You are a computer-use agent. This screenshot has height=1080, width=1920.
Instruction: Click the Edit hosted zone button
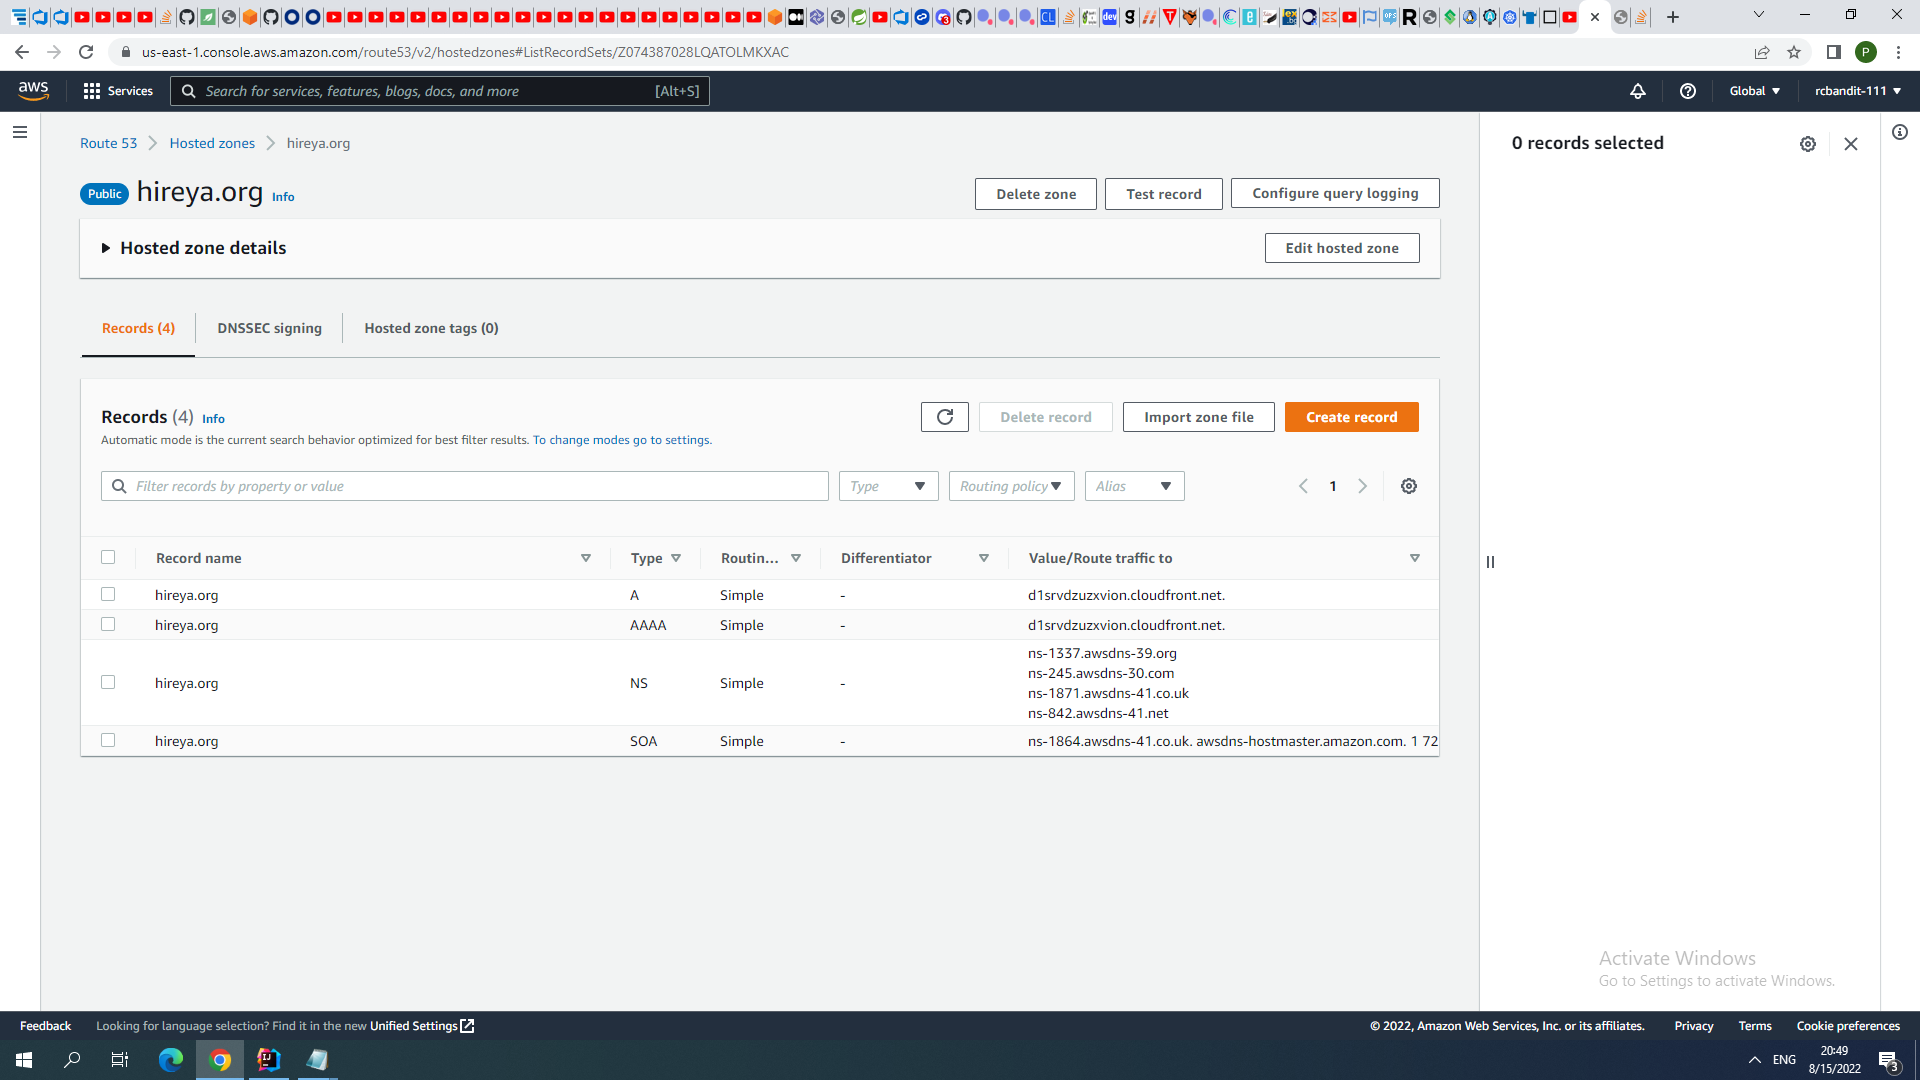click(1342, 248)
